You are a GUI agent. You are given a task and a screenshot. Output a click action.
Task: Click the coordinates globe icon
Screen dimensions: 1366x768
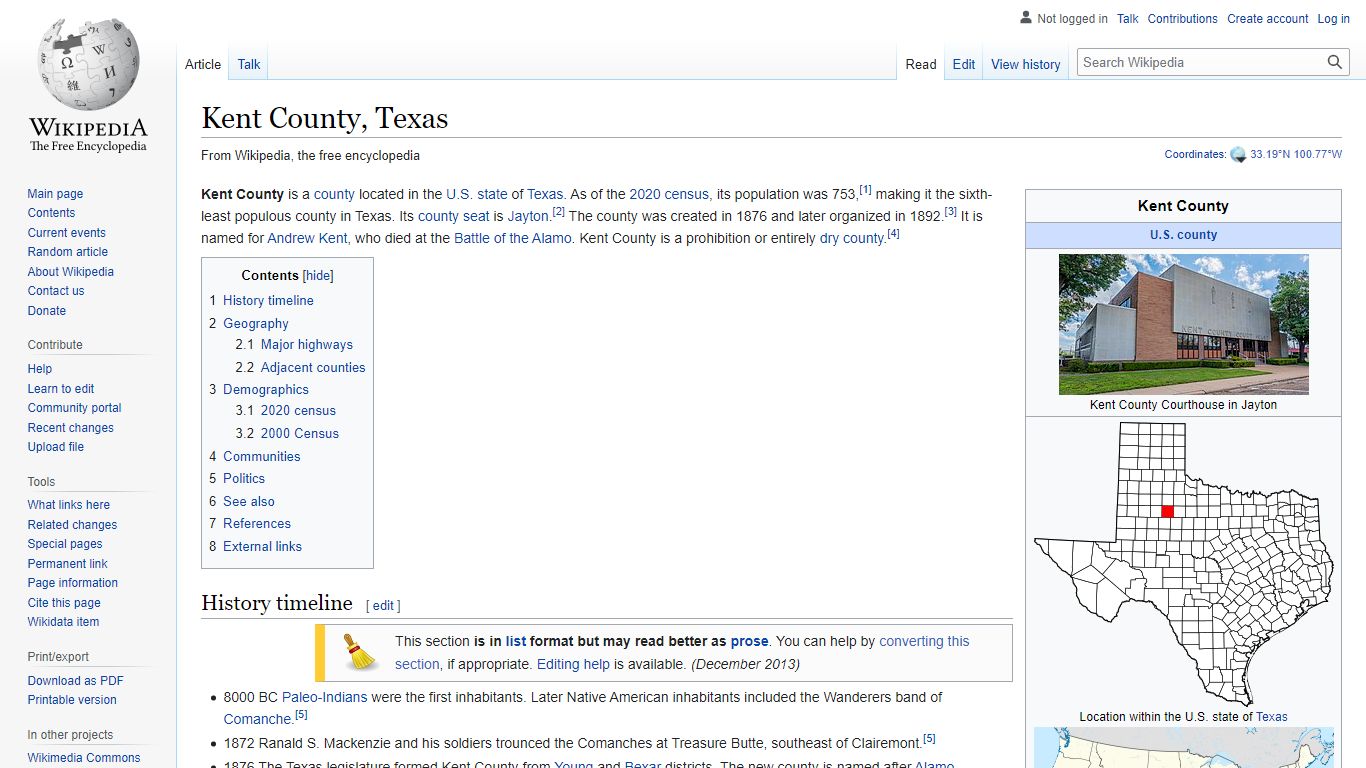pyautogui.click(x=1238, y=155)
